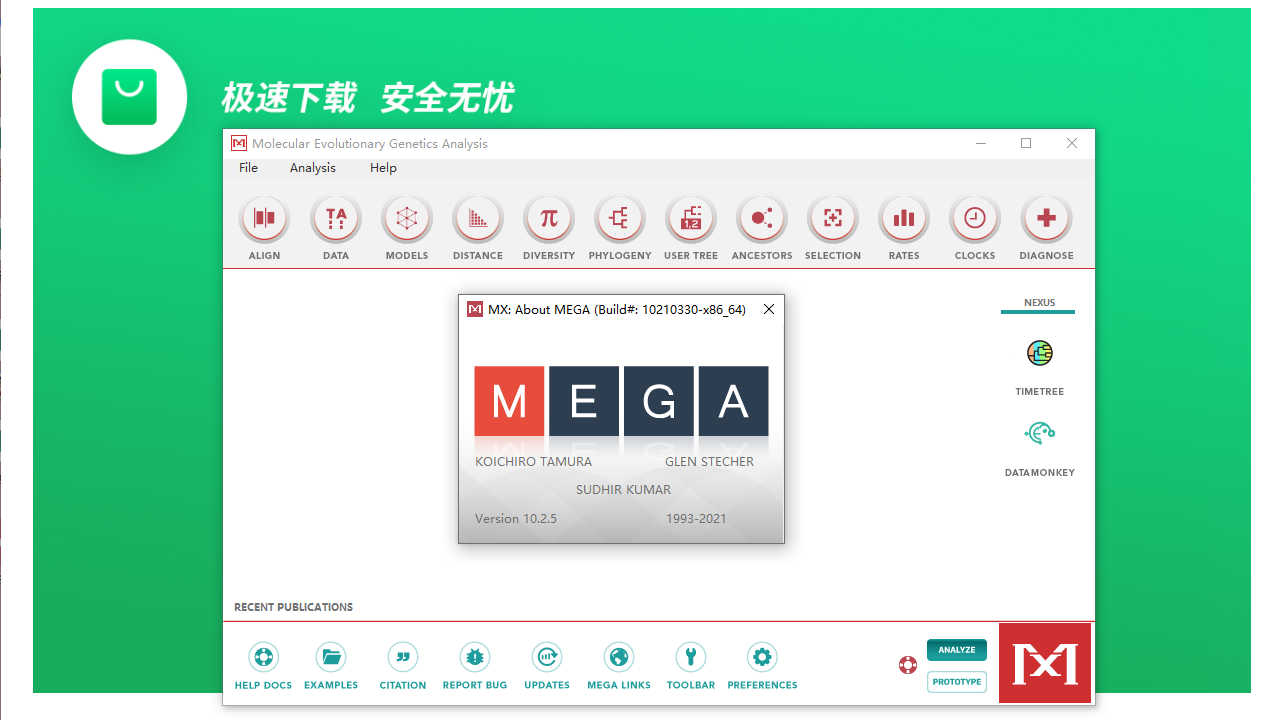Select the Diagnose mutation tool
The height and width of the screenshot is (720, 1280).
coord(1045,218)
